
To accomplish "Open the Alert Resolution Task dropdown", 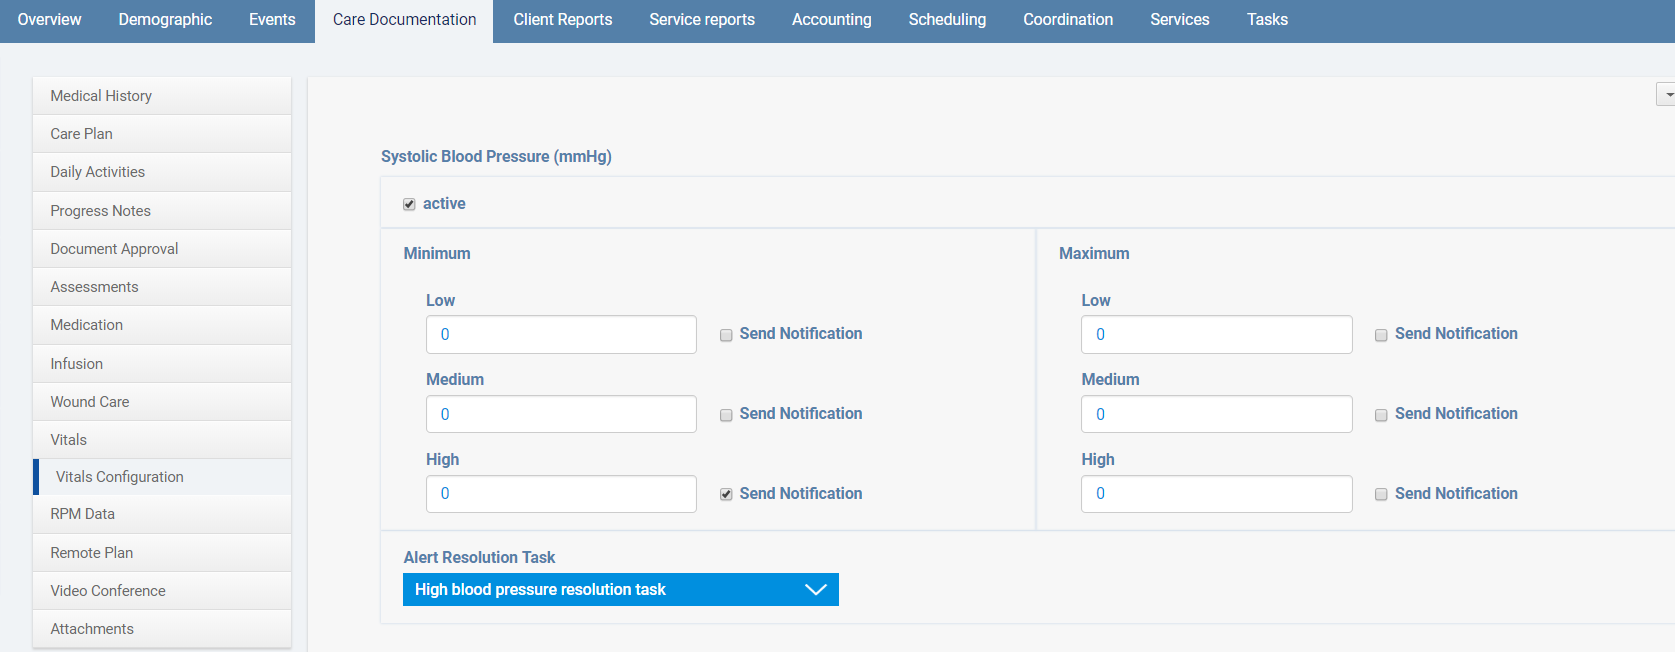I will point(620,590).
